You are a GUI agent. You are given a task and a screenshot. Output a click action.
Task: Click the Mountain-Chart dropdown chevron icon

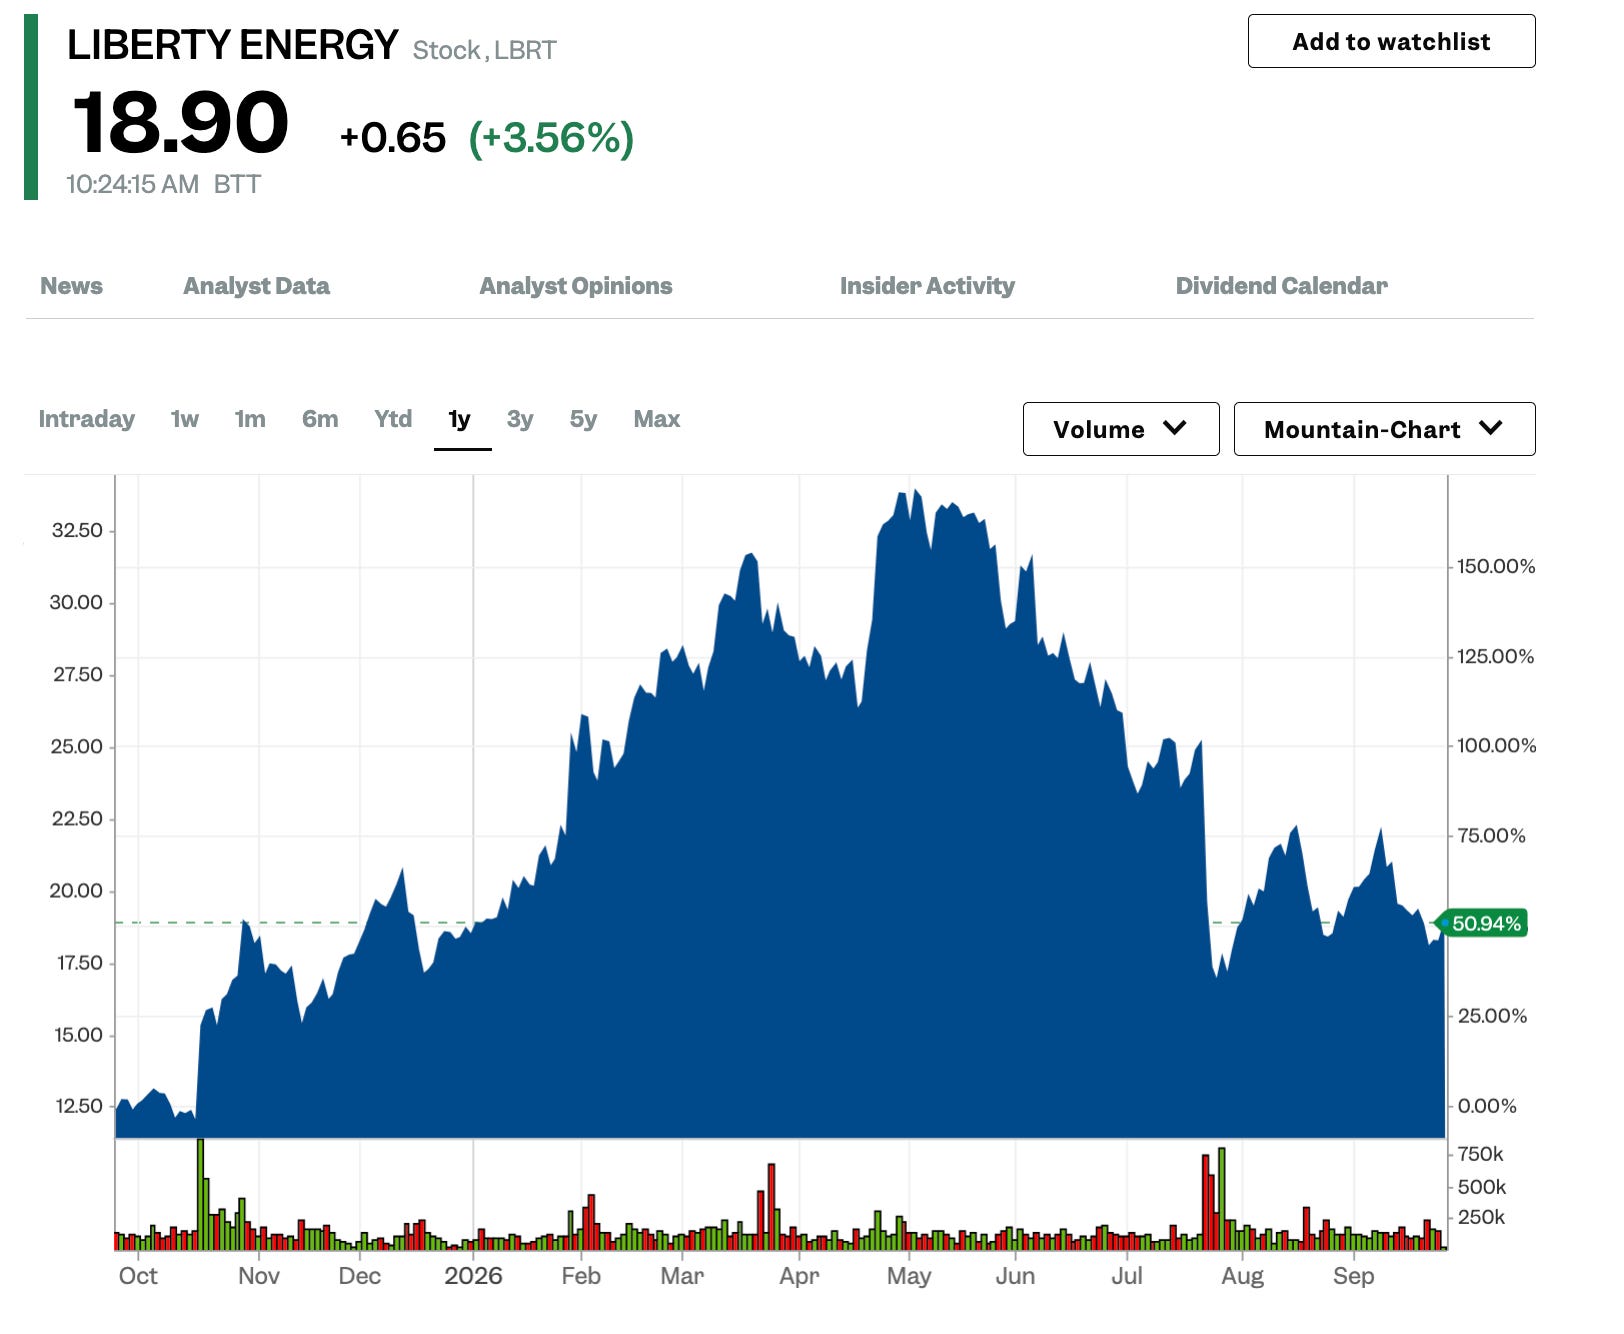click(1490, 429)
